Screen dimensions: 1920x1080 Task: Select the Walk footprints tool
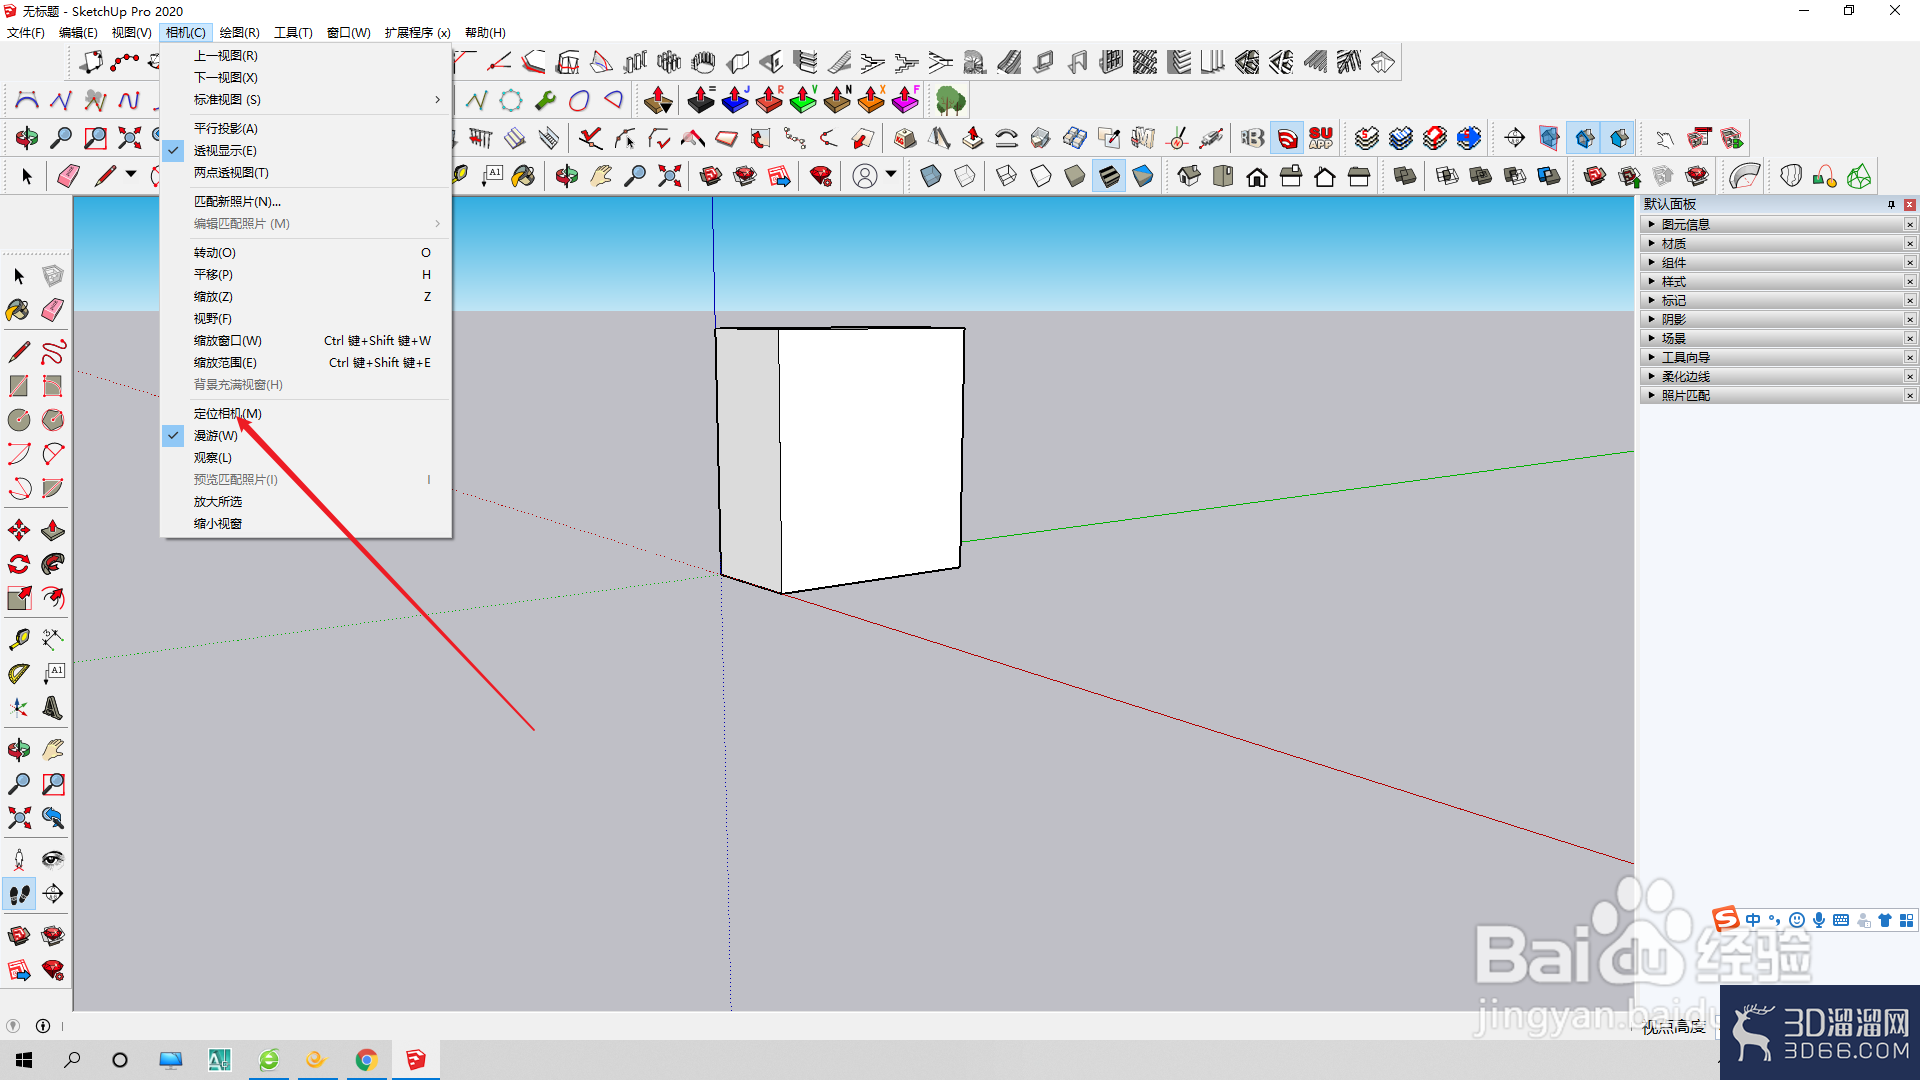click(19, 894)
